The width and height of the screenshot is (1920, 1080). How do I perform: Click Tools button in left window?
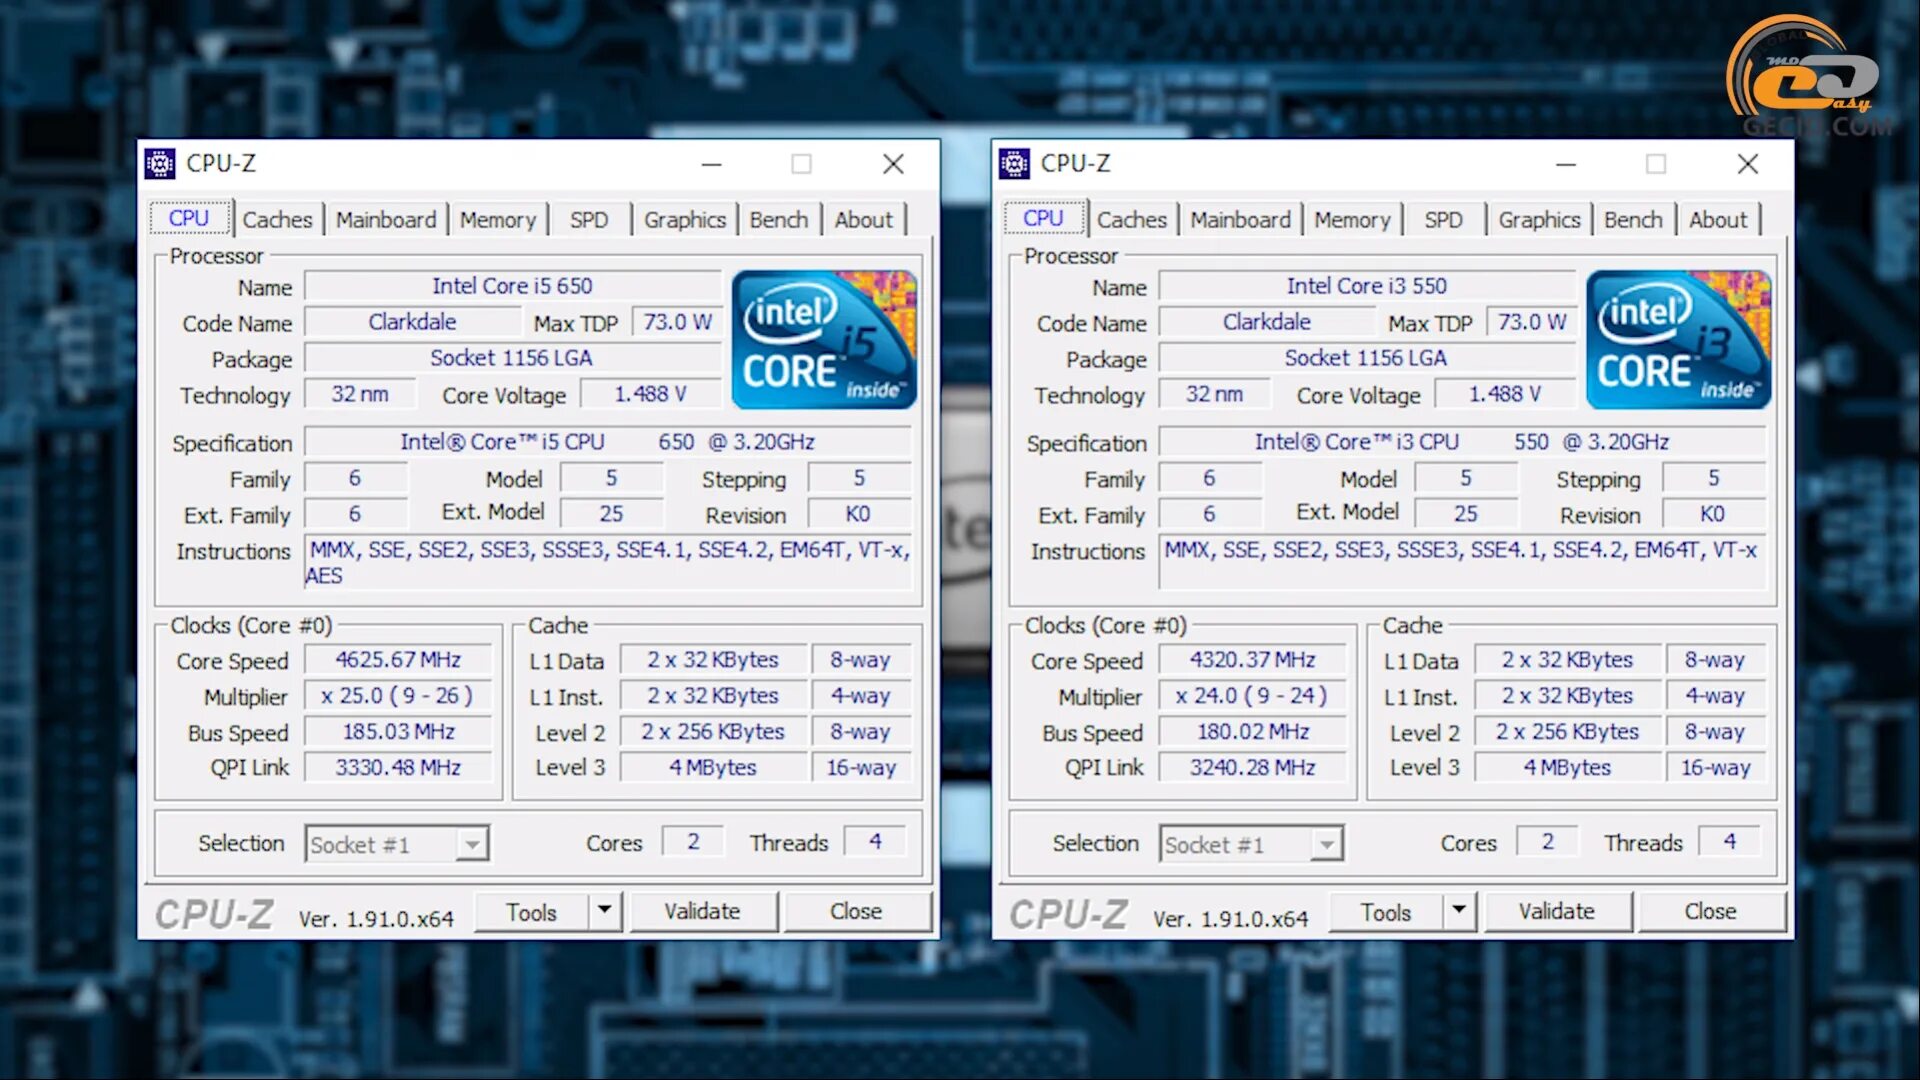click(531, 912)
